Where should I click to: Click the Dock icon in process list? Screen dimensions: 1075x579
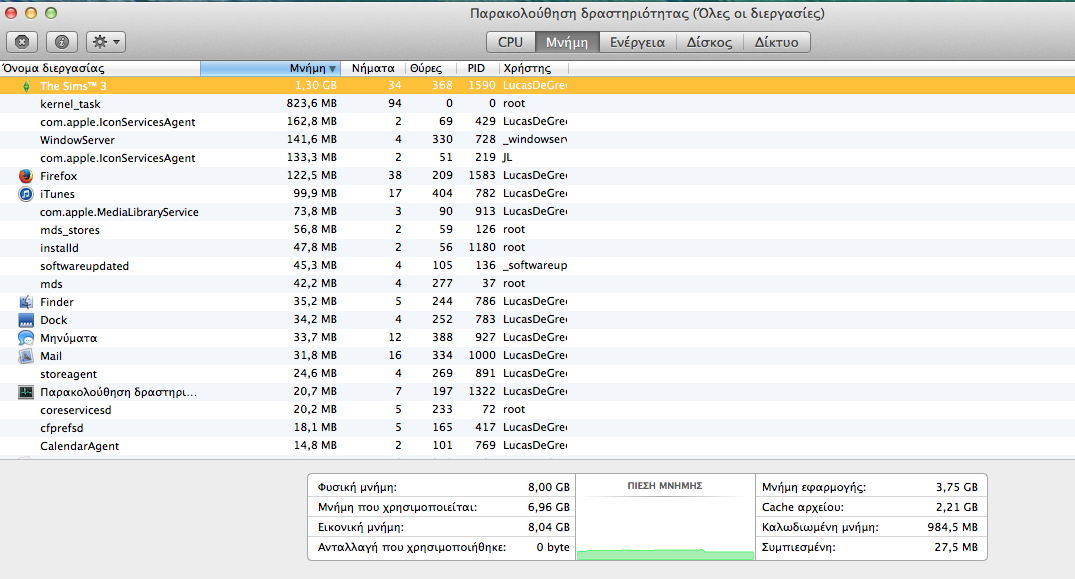[26, 320]
